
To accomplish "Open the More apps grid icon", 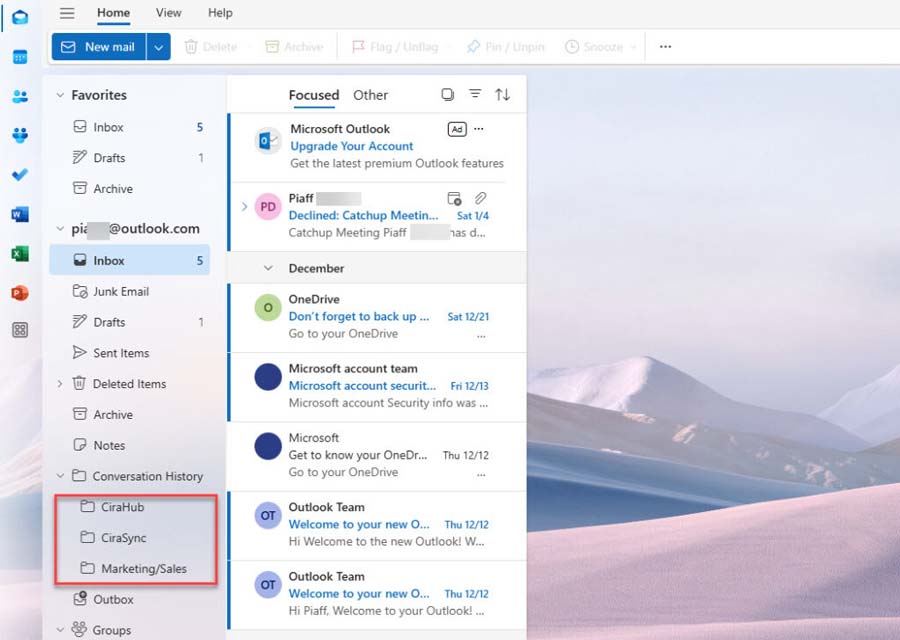I will coord(20,330).
